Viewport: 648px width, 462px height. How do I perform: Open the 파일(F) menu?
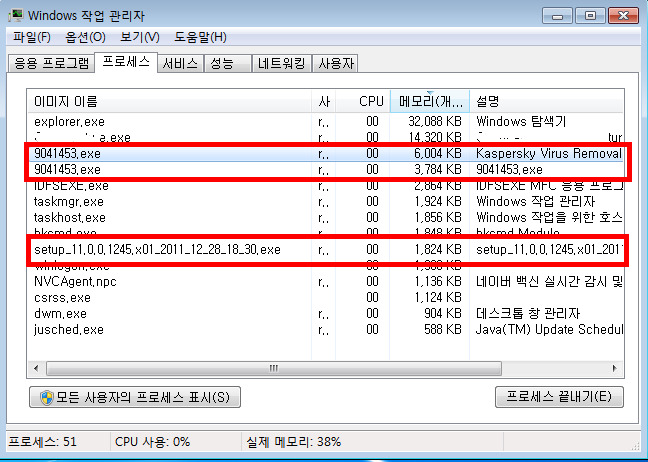click(32, 38)
